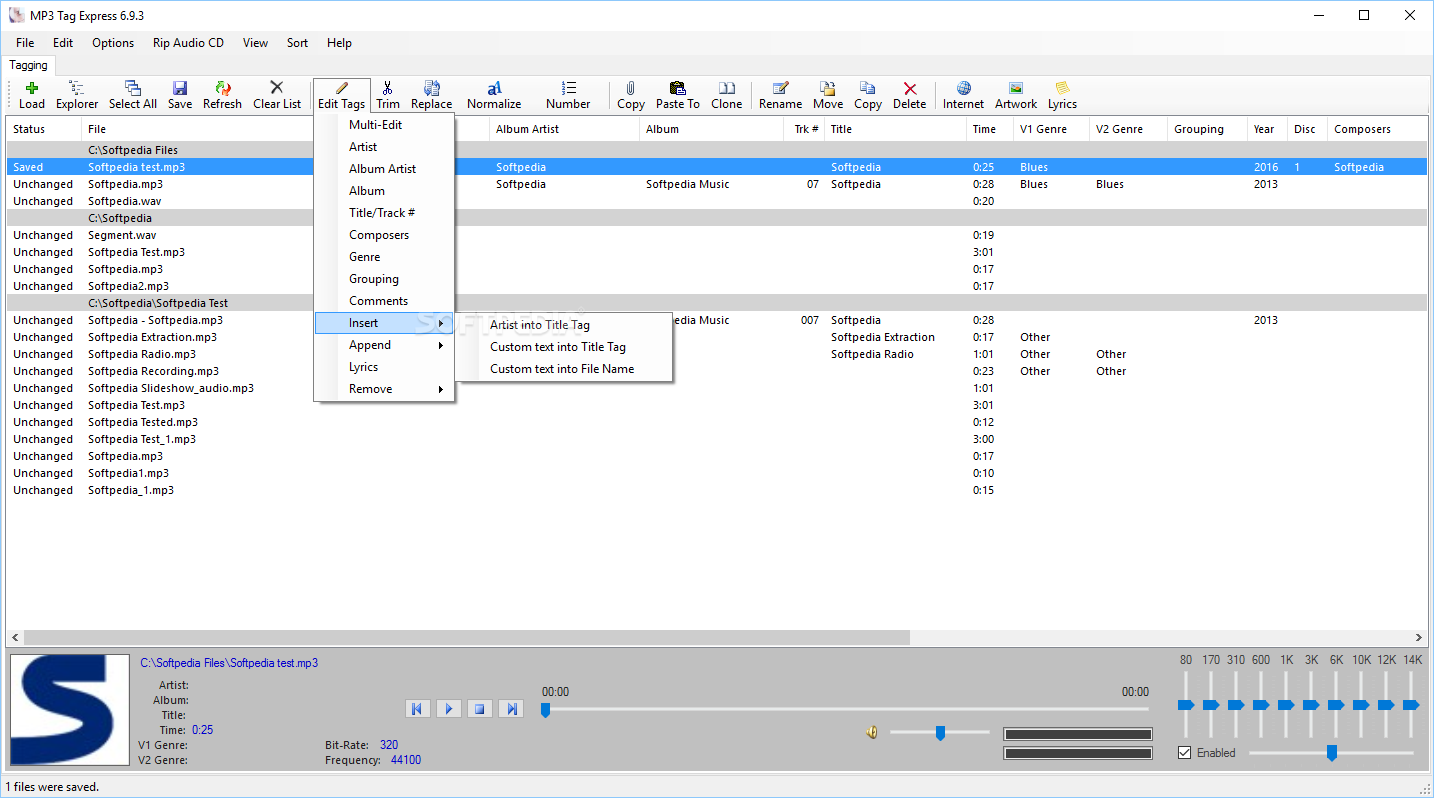The image size is (1434, 798).
Task: Click the Normalize text icon
Action: tap(494, 95)
